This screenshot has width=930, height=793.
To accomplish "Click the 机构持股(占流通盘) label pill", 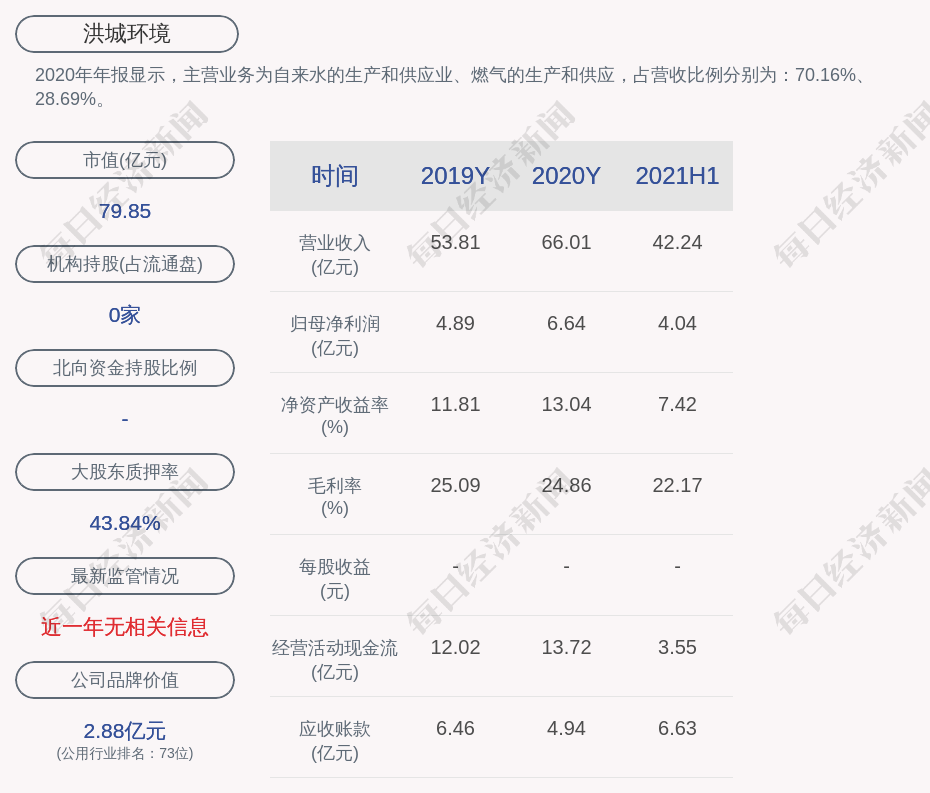I will coord(125,264).
